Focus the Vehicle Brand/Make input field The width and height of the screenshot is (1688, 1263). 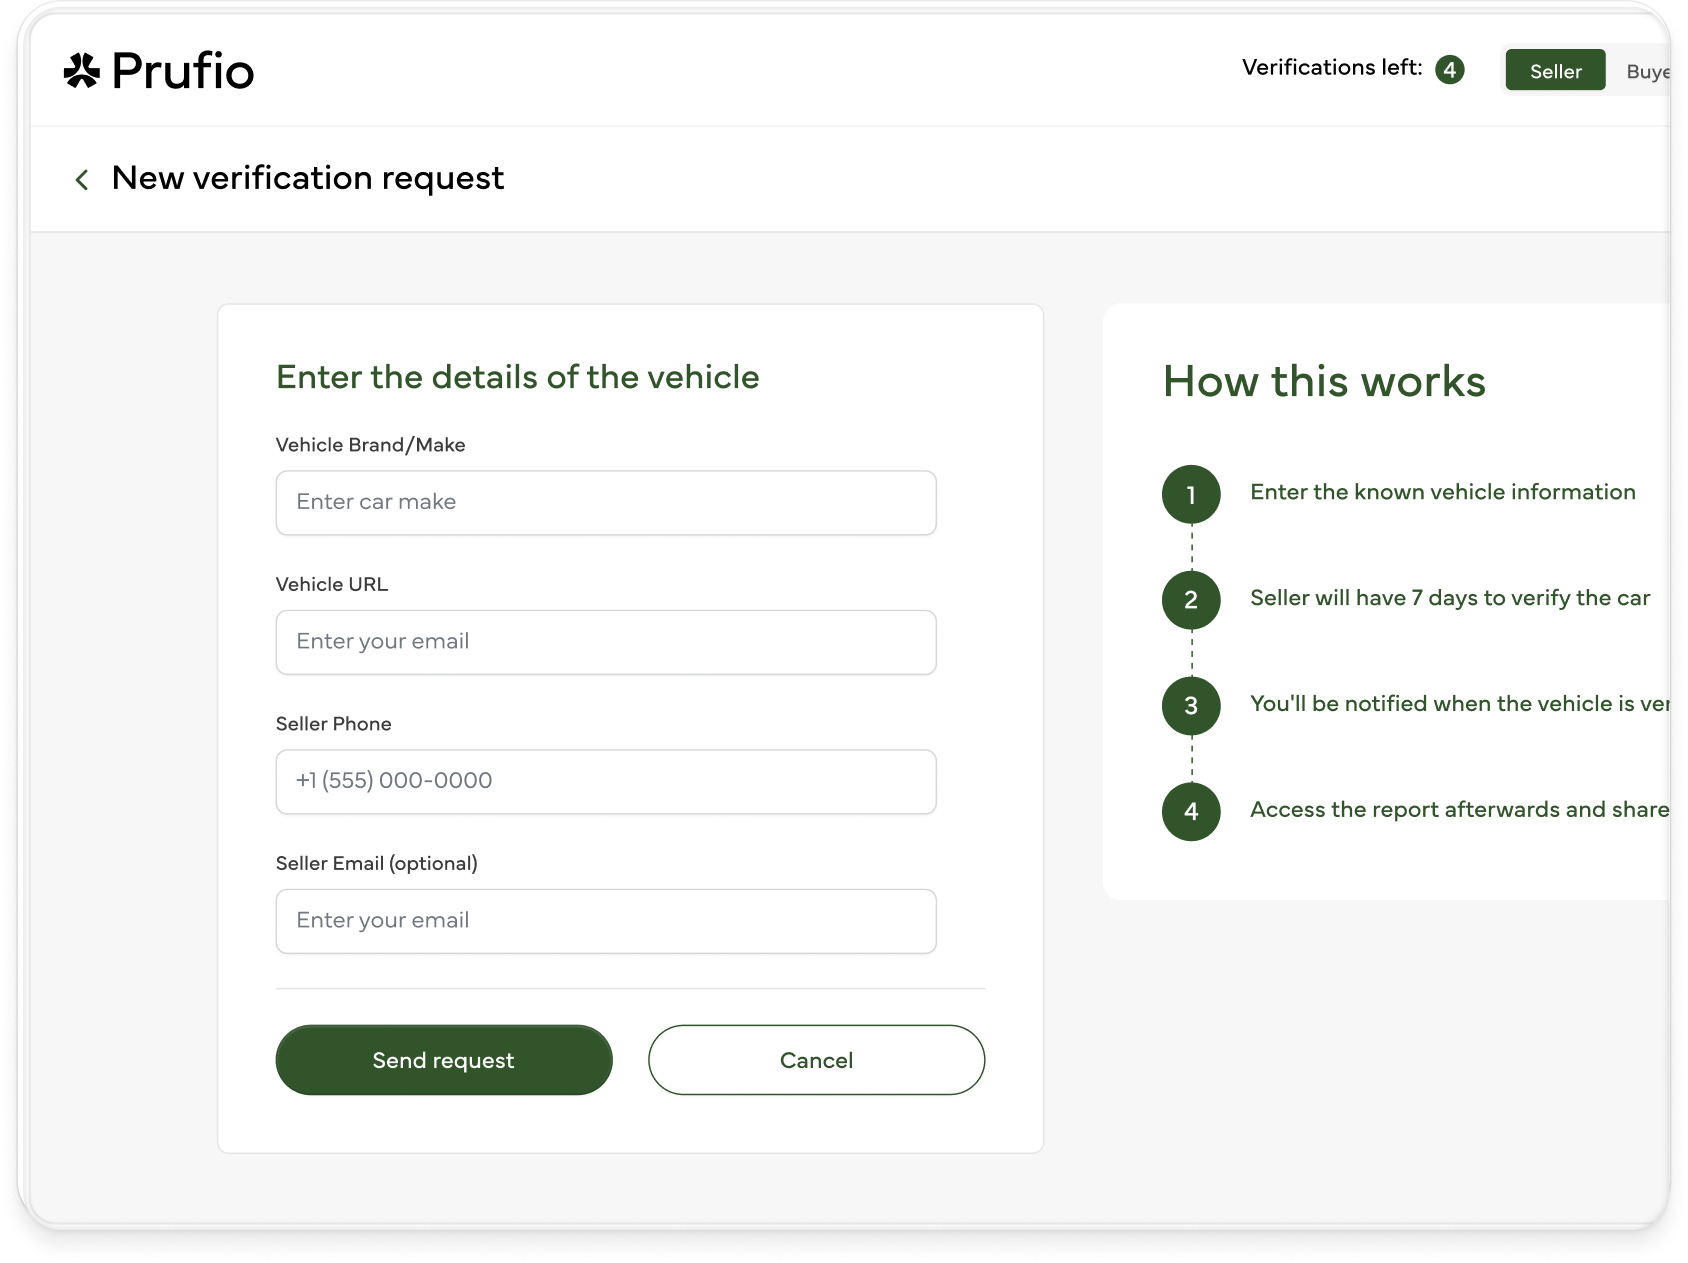[x=606, y=503]
